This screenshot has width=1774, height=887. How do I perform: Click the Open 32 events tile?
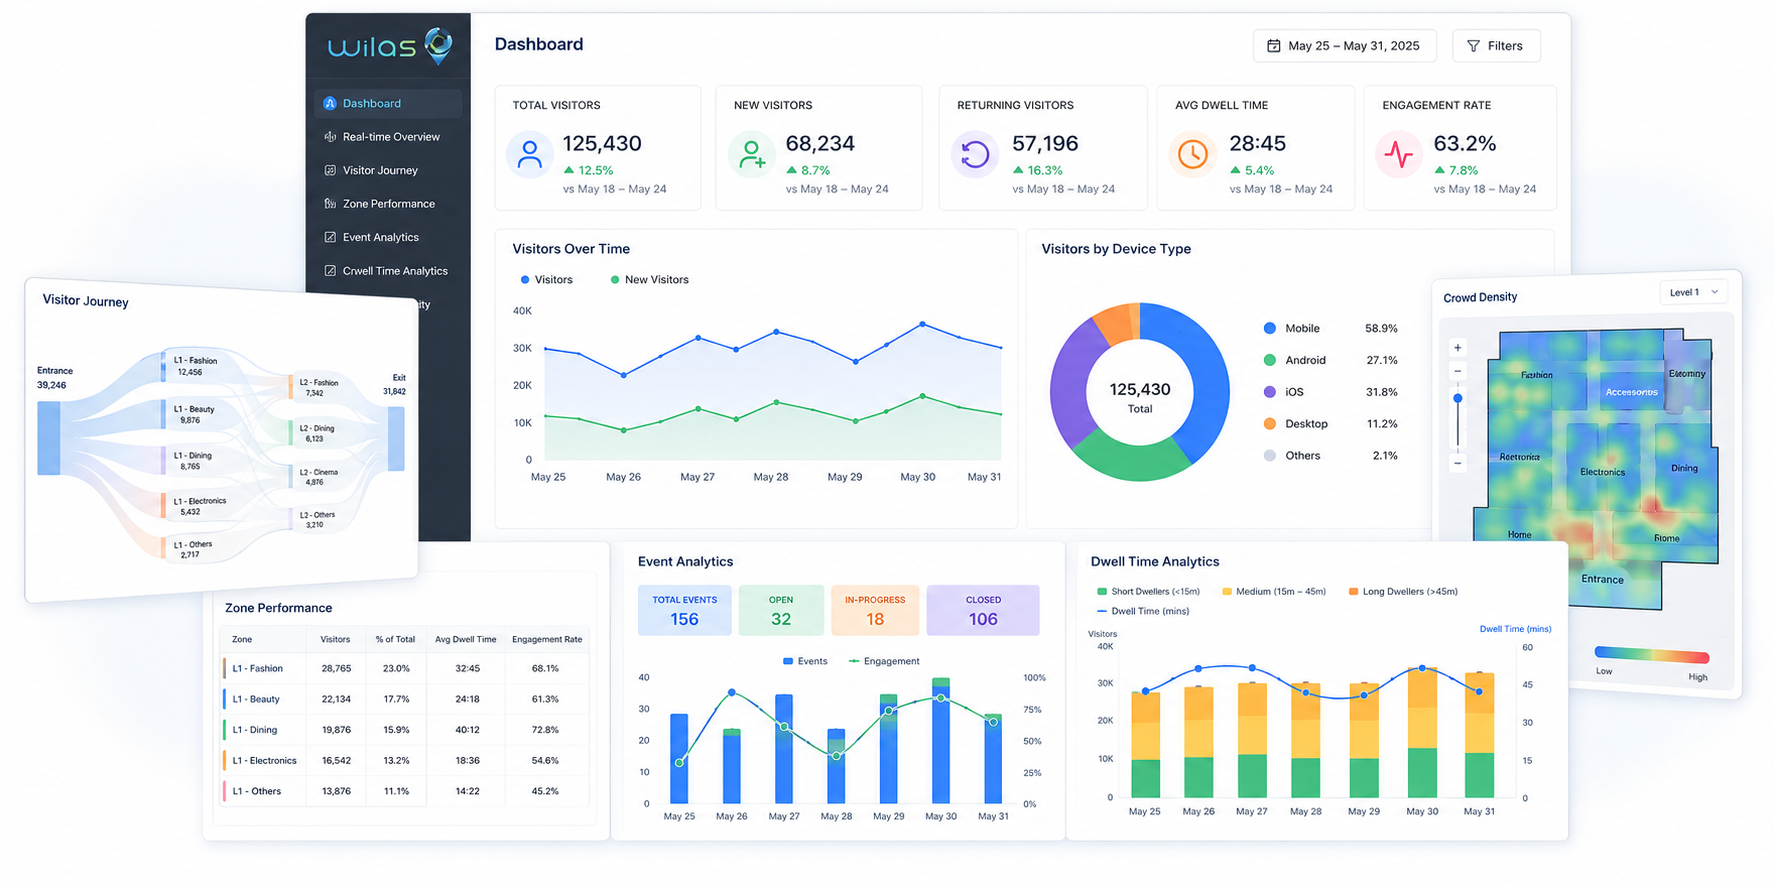[781, 610]
